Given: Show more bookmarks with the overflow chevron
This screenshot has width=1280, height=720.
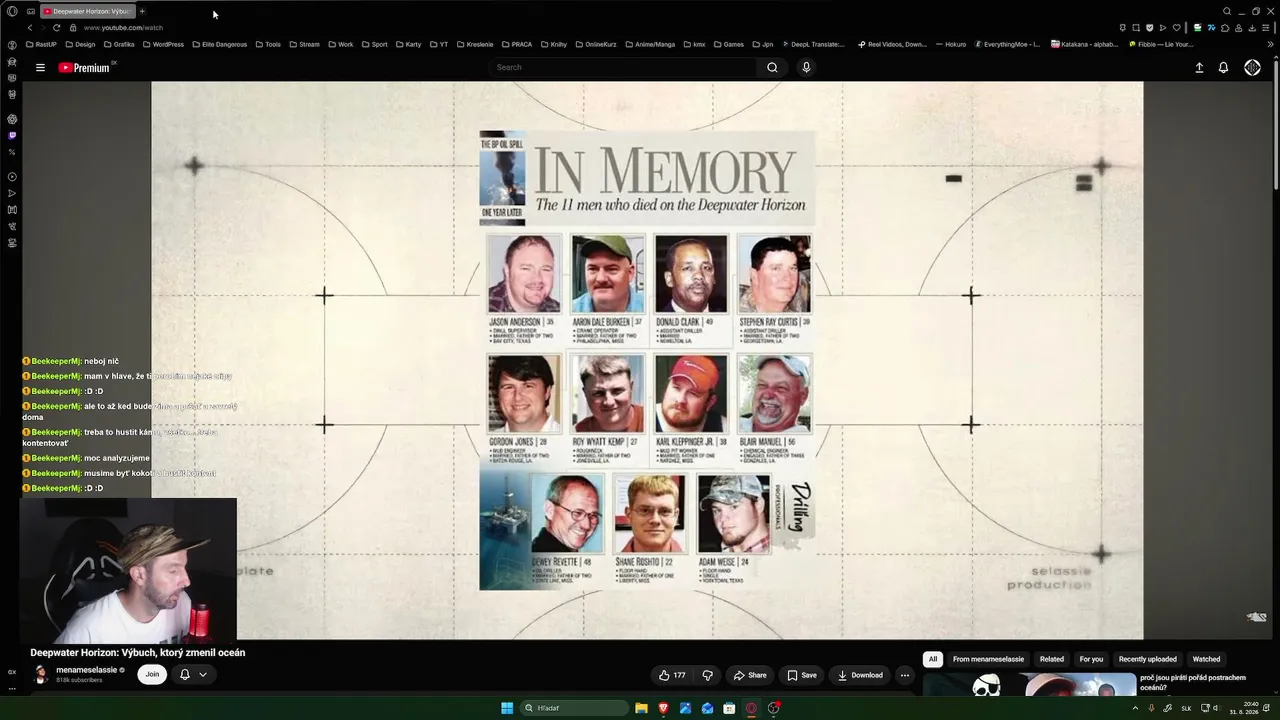Looking at the screenshot, I should point(1270,44).
